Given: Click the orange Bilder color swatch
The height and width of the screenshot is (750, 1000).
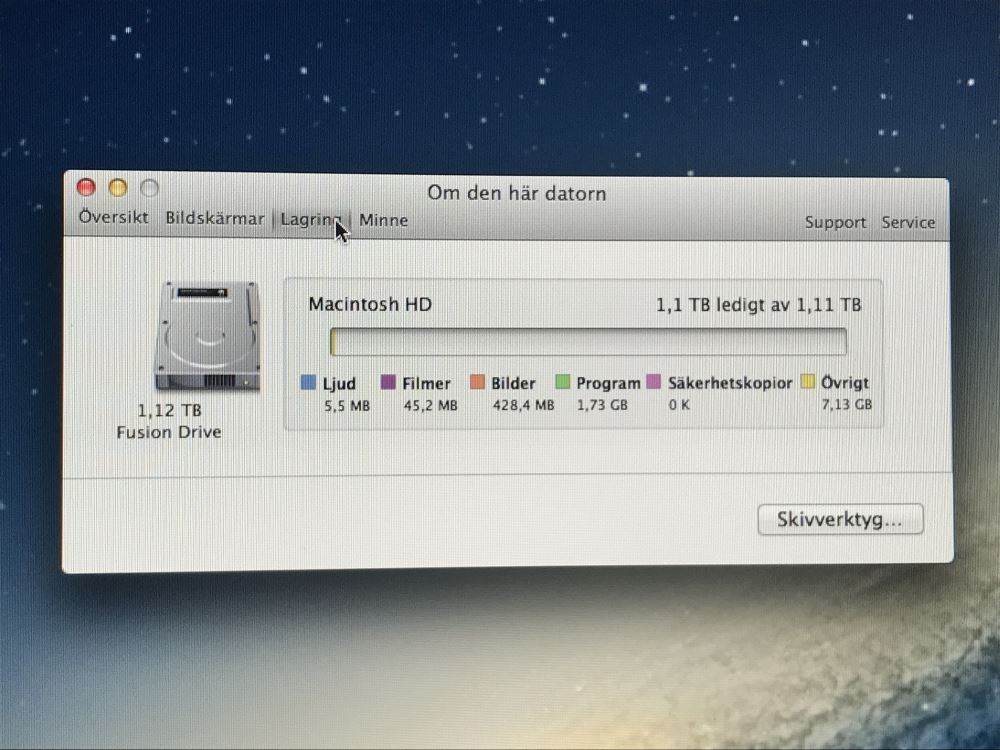Looking at the screenshot, I should [477, 382].
